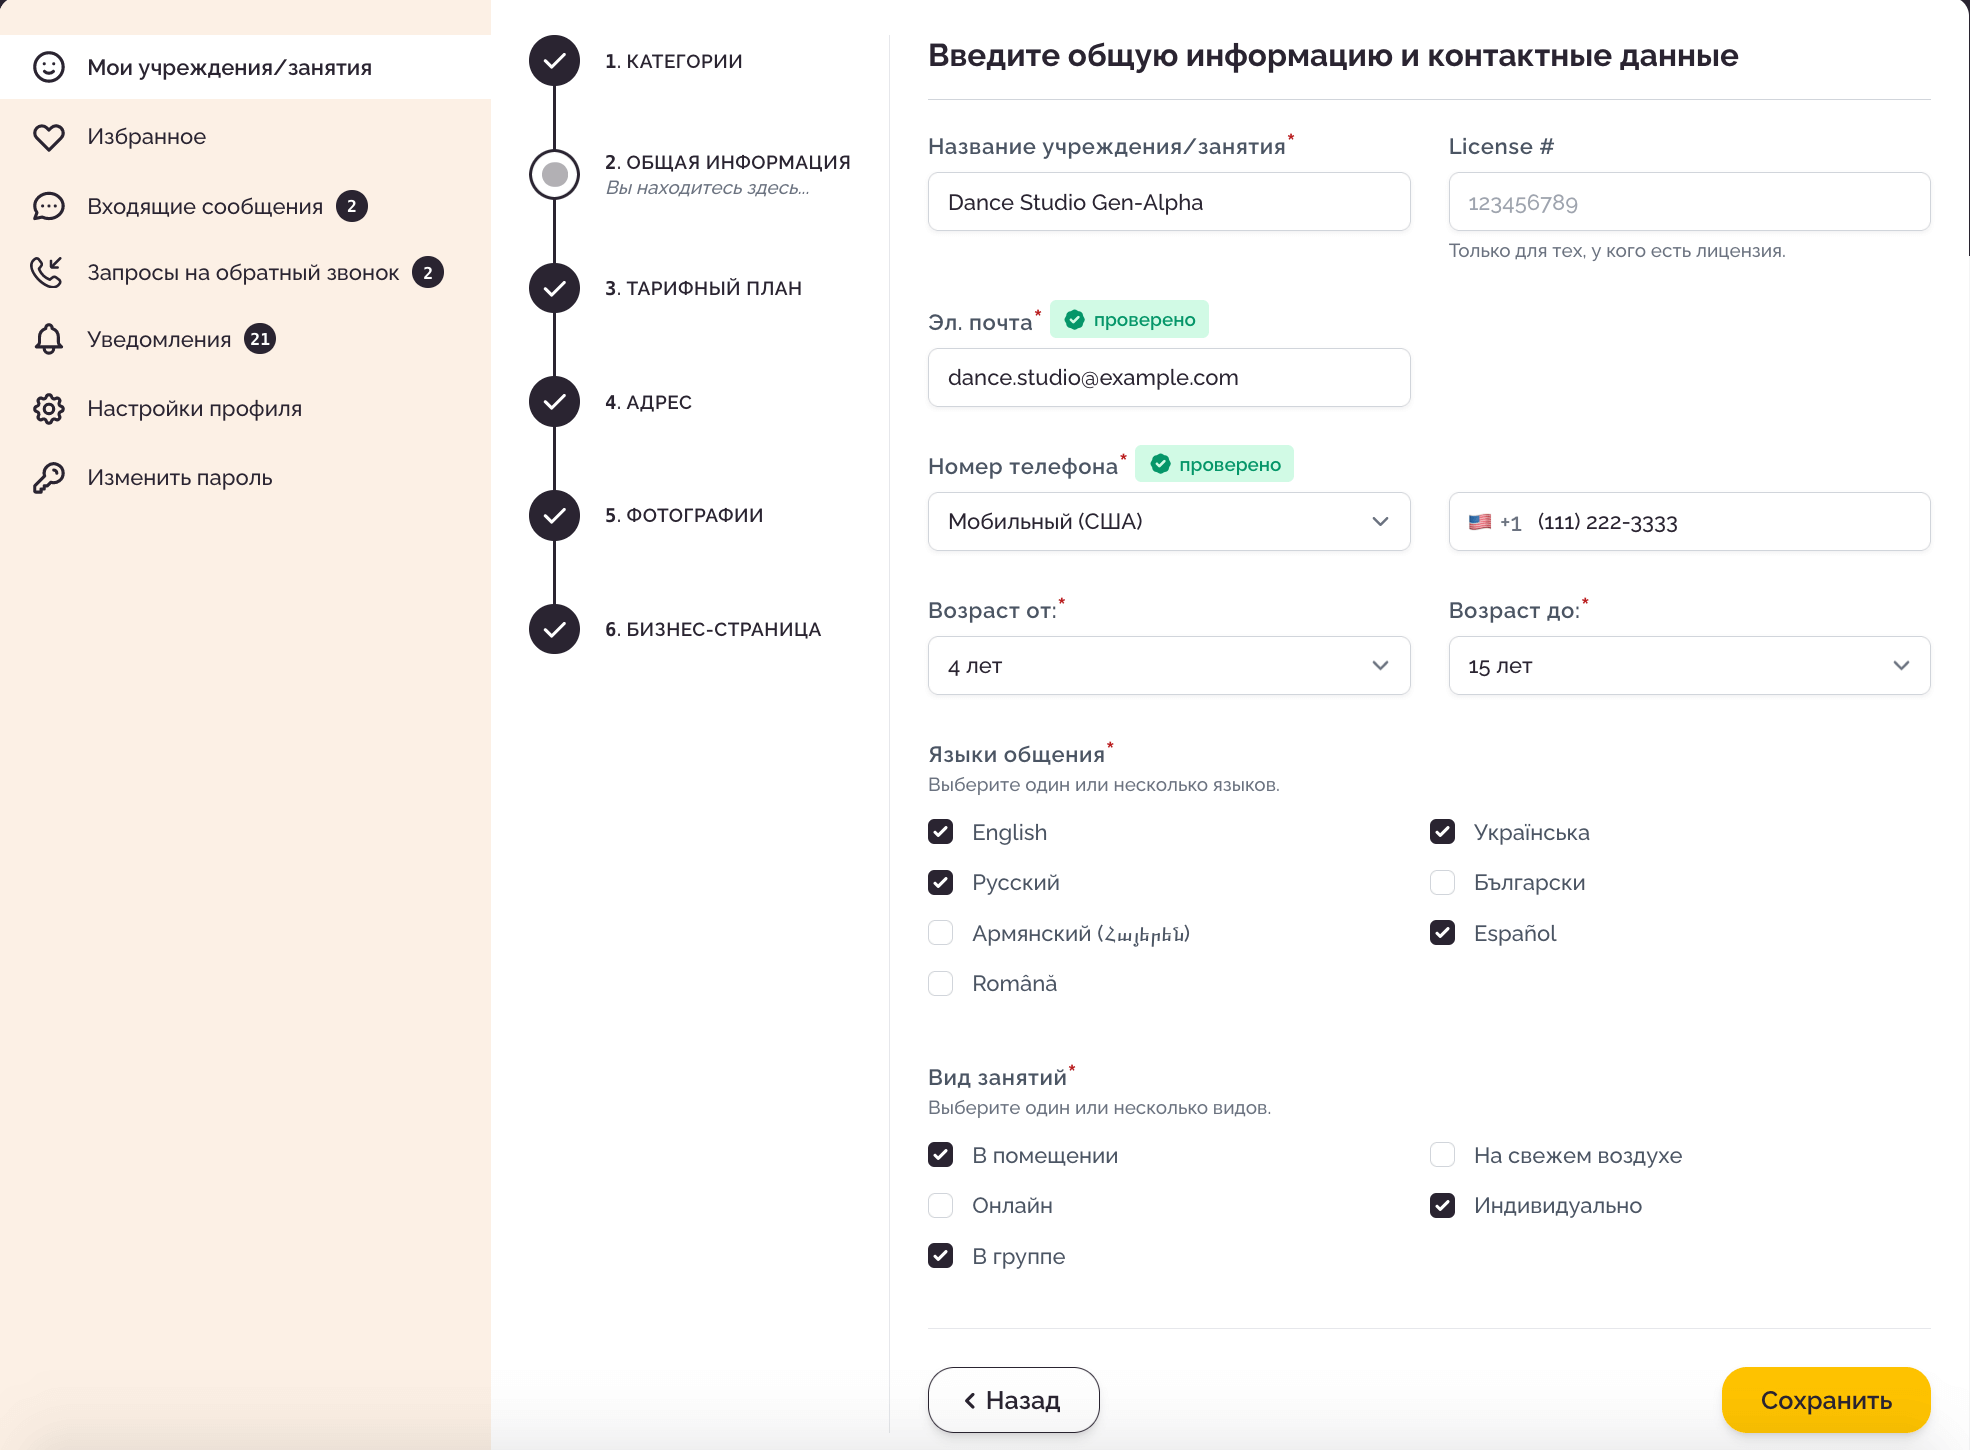Go to step 1. КАТЕГОРИИ label
The width and height of the screenshot is (1970, 1450).
coord(674,61)
